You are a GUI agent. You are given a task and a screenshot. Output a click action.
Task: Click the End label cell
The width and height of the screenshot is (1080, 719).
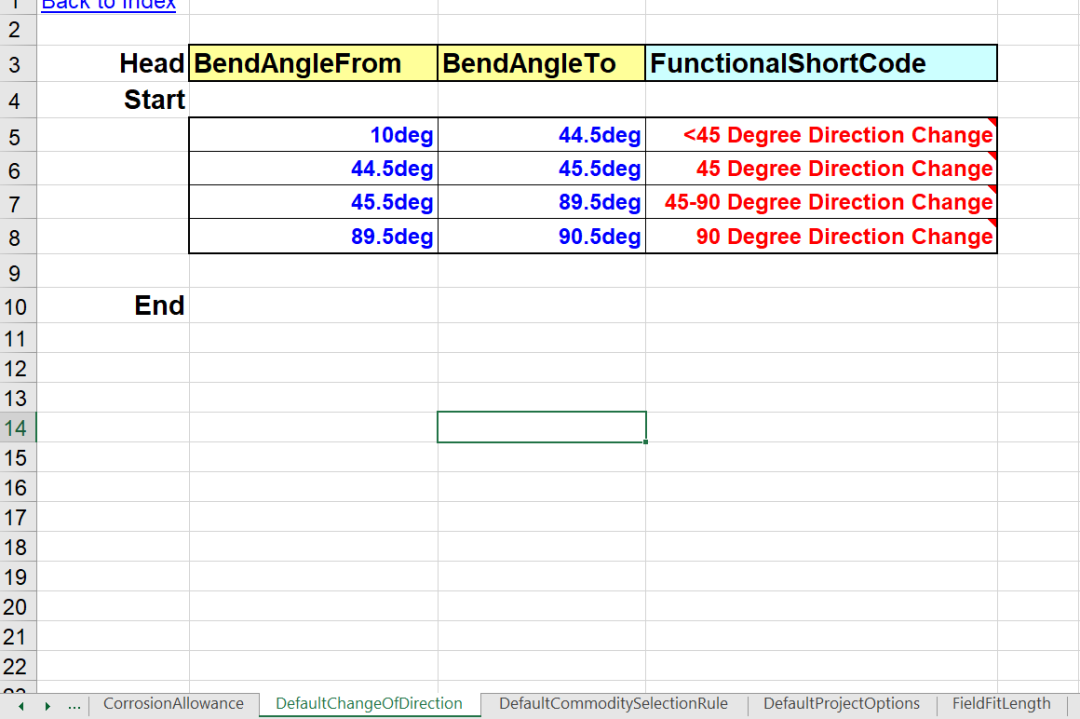click(113, 305)
